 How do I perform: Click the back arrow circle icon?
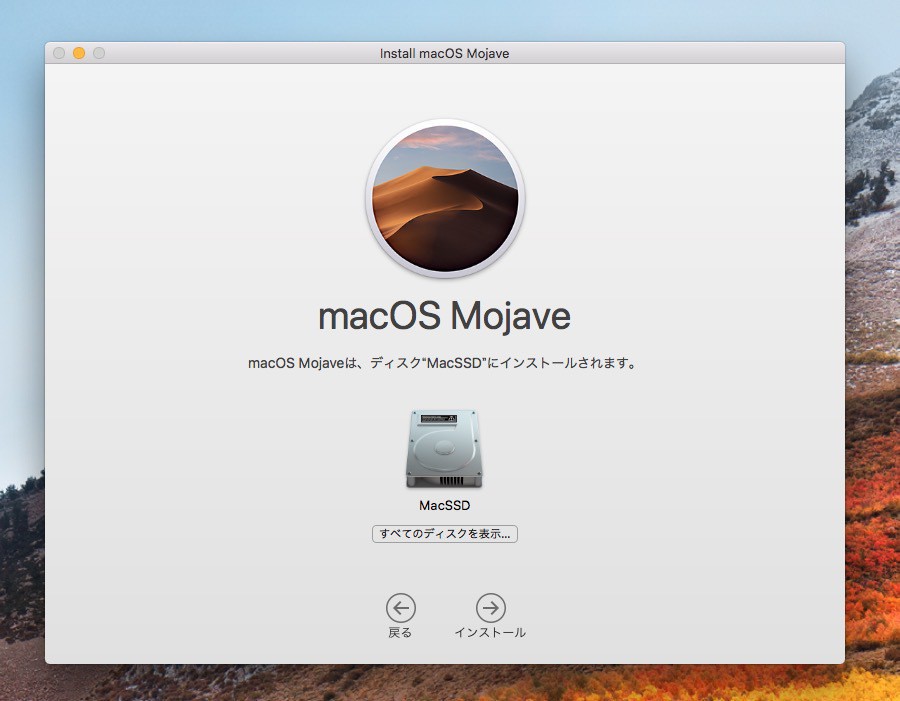click(401, 607)
